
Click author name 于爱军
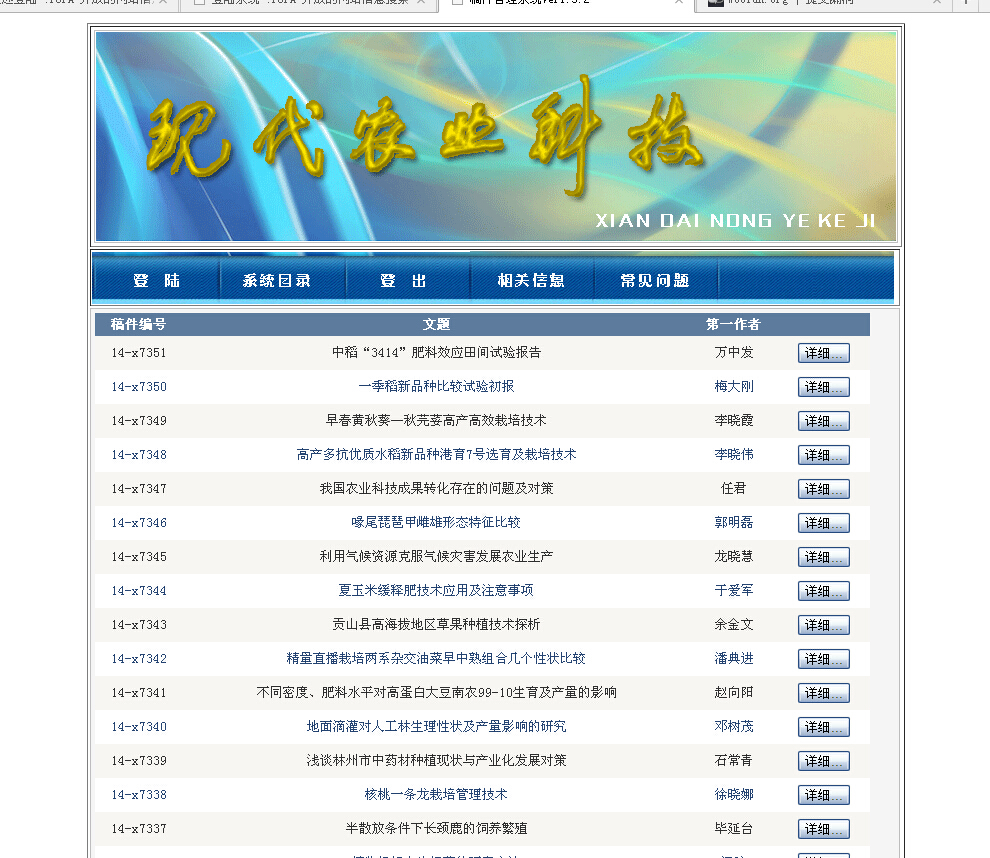click(x=734, y=591)
